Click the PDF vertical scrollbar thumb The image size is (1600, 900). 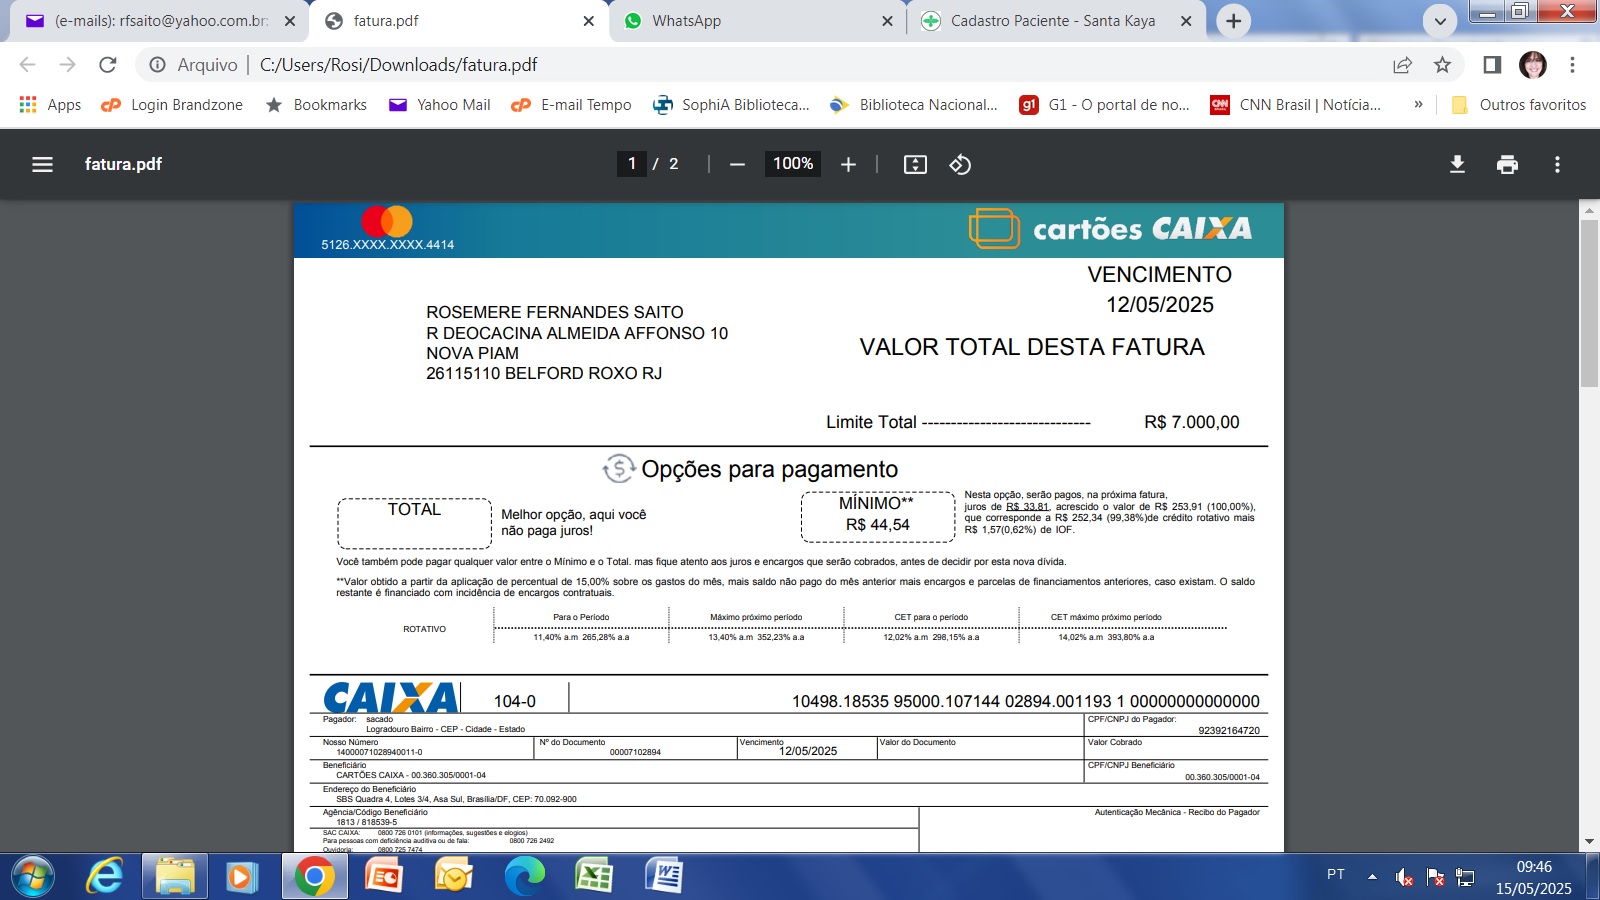(x=1589, y=303)
